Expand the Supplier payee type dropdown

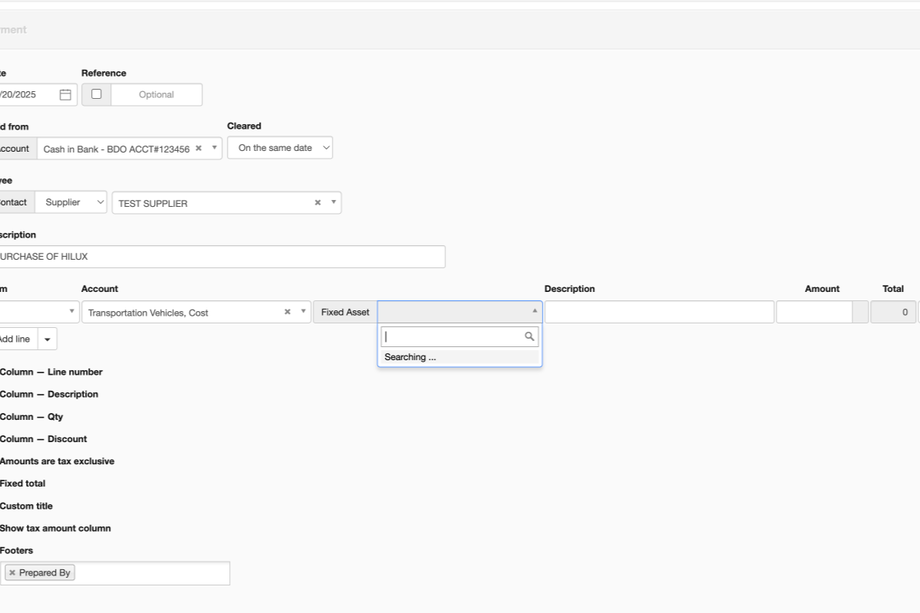pos(71,202)
